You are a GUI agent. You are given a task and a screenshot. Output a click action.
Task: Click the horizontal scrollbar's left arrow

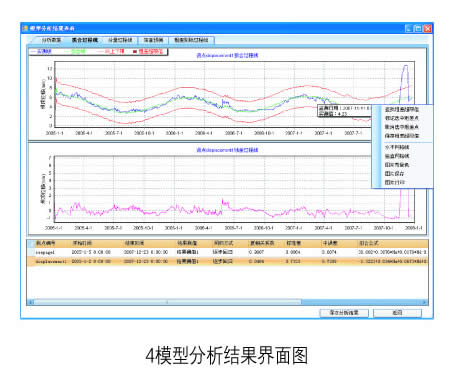[30, 302]
